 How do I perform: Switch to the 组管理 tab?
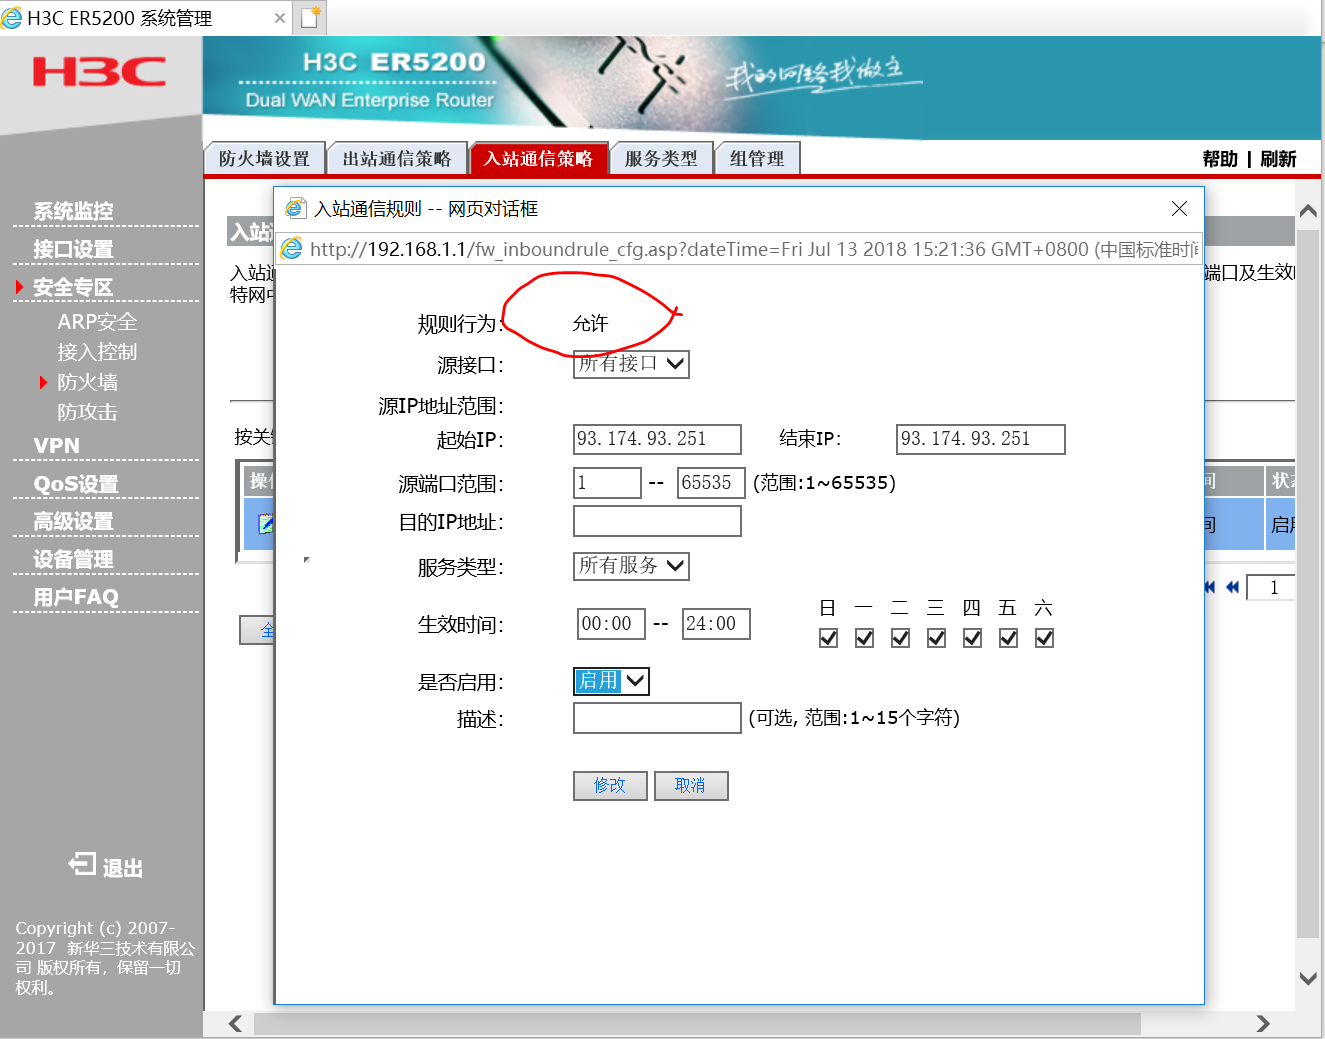(757, 158)
